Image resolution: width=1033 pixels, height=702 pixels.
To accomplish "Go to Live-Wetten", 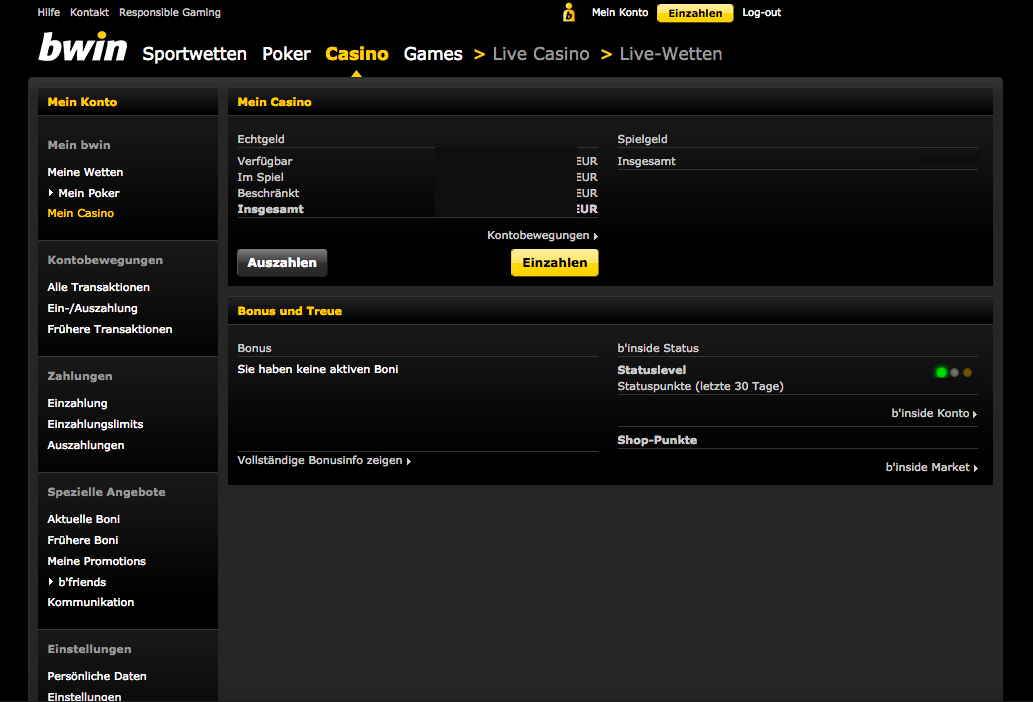I will click(671, 54).
